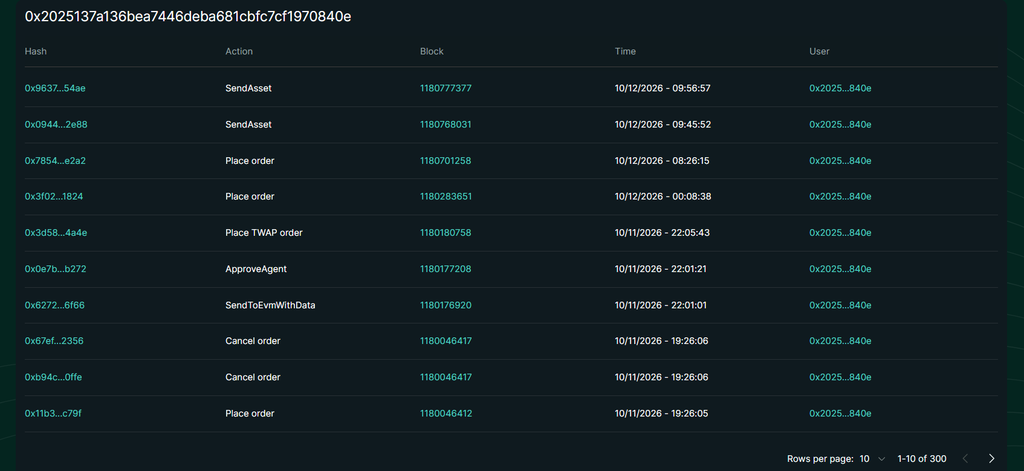
Task: Click Place order action in 0x7854...e2a2 row
Action: (249, 161)
